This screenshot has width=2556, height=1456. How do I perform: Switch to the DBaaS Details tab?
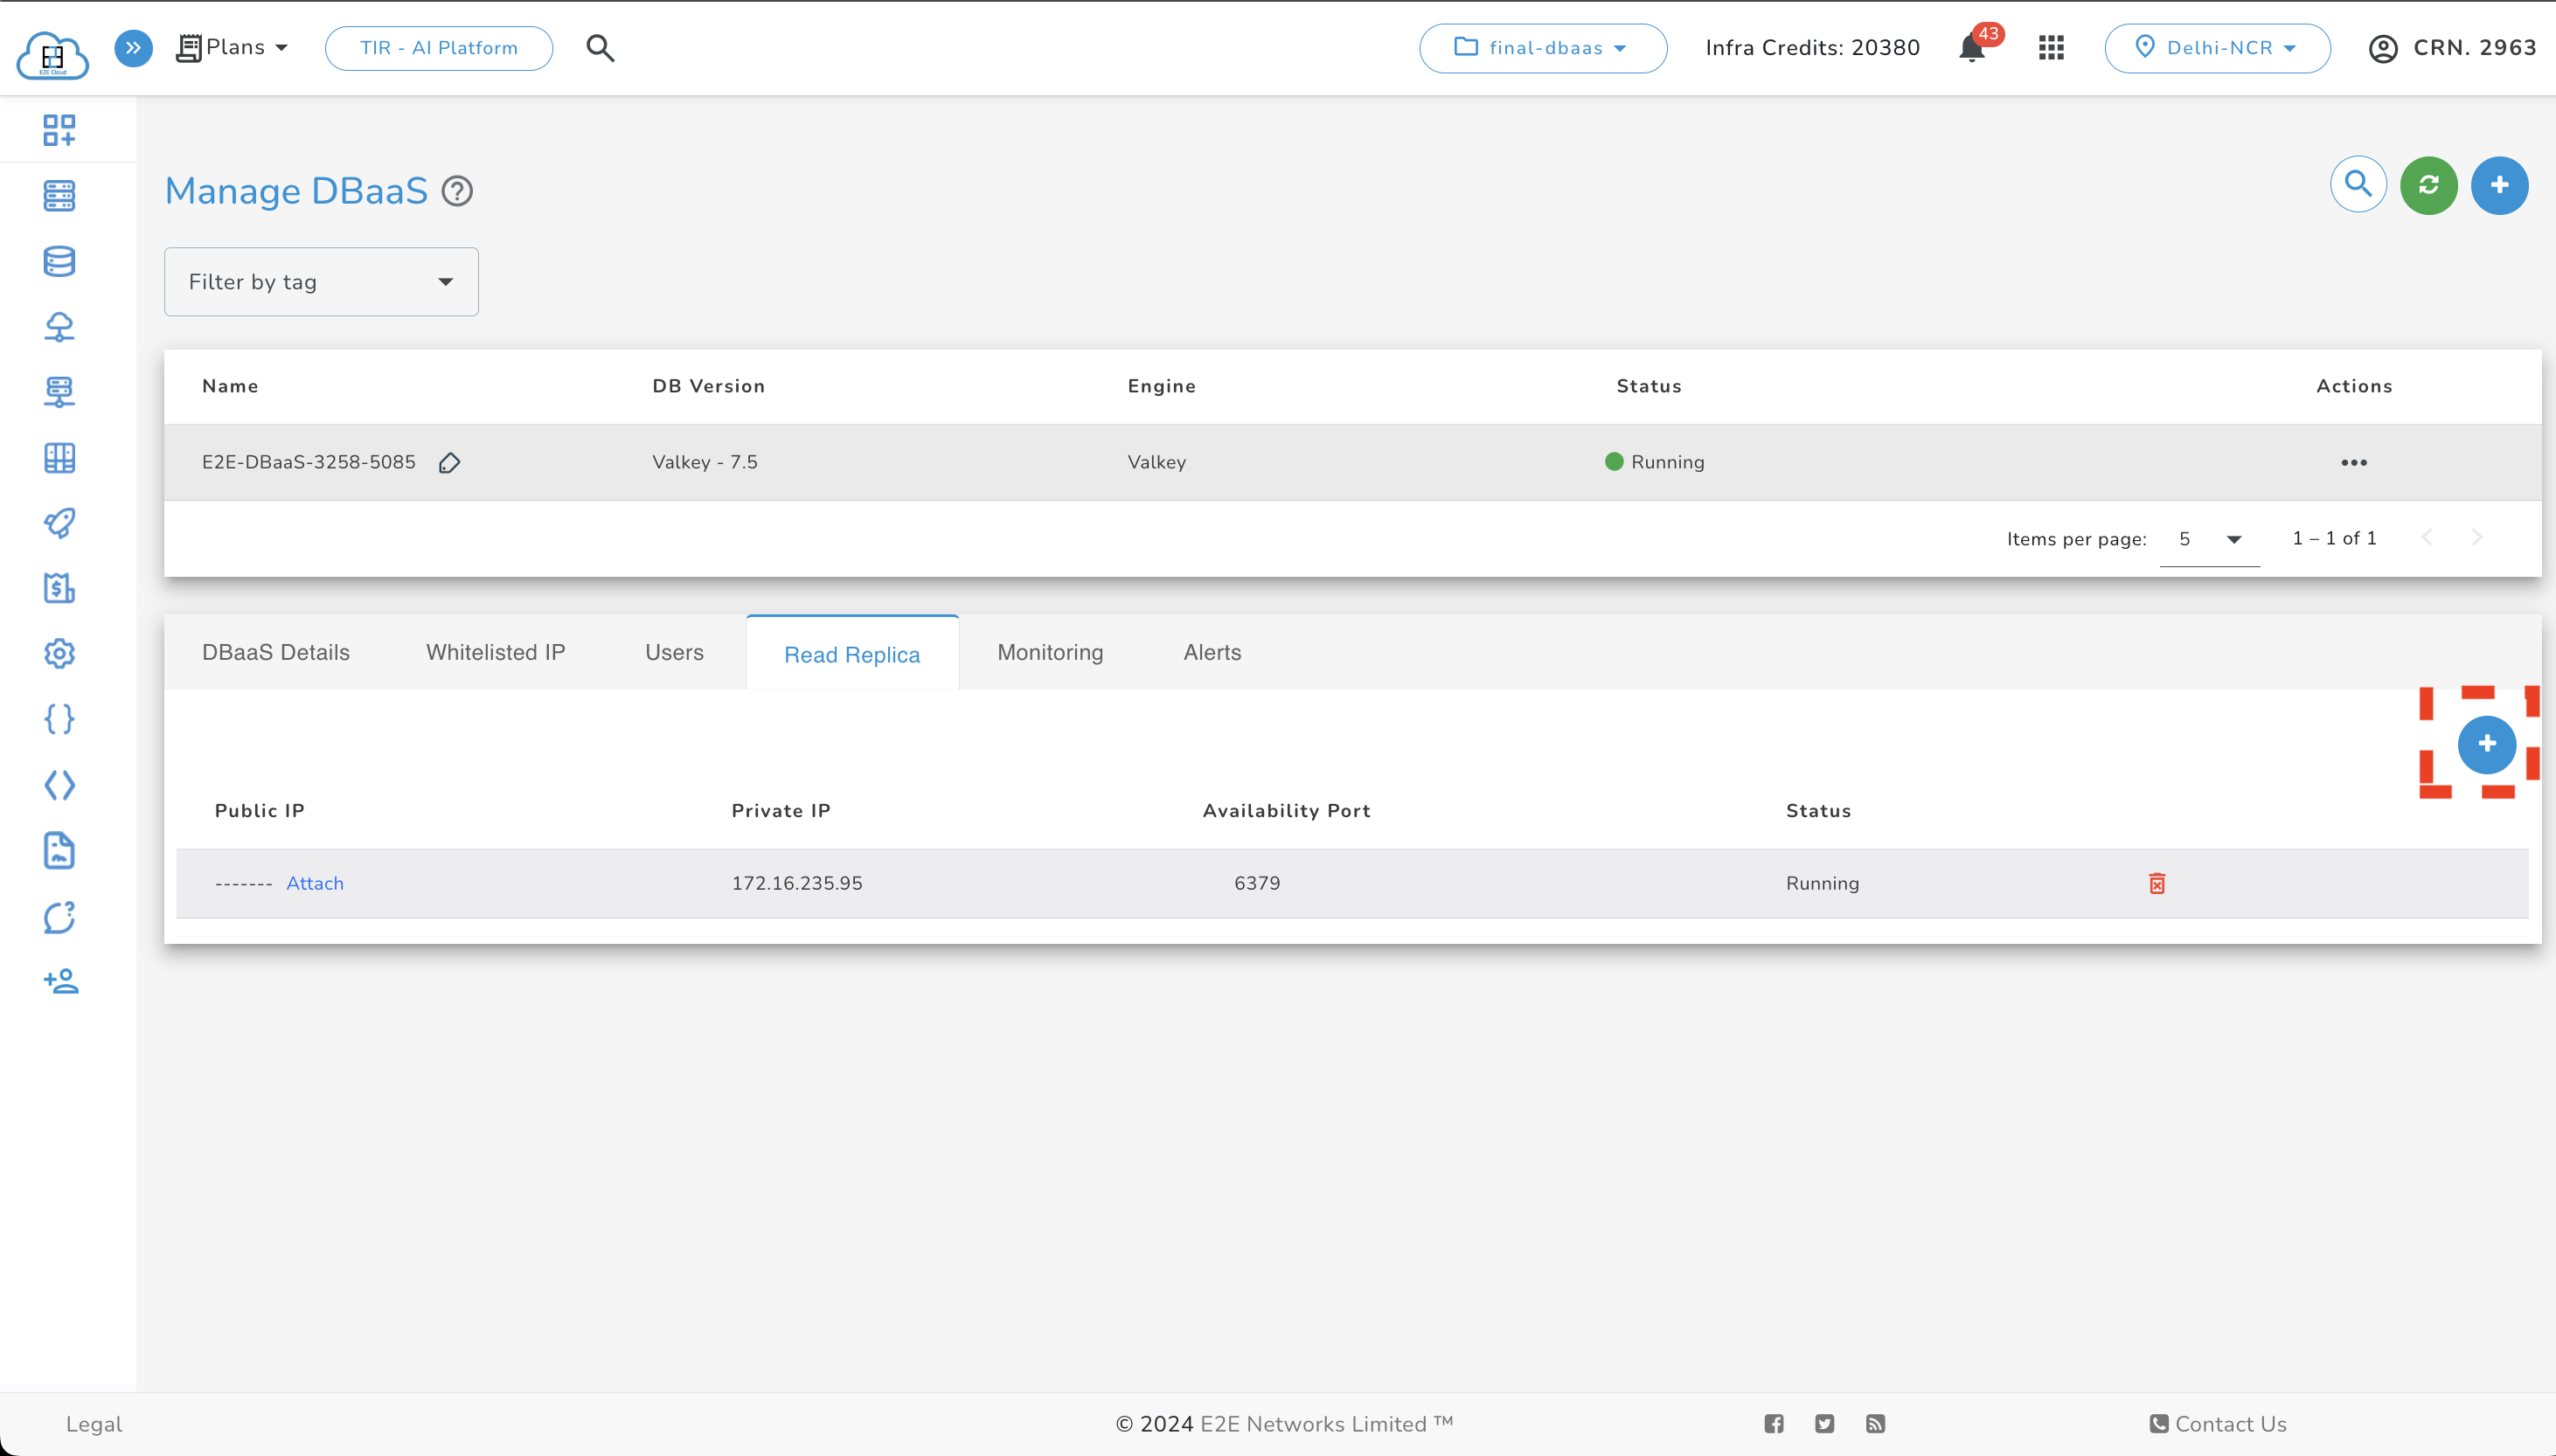click(275, 653)
